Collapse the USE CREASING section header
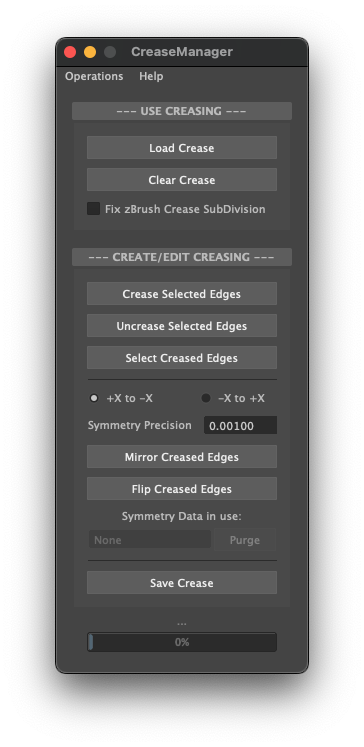 click(x=182, y=111)
